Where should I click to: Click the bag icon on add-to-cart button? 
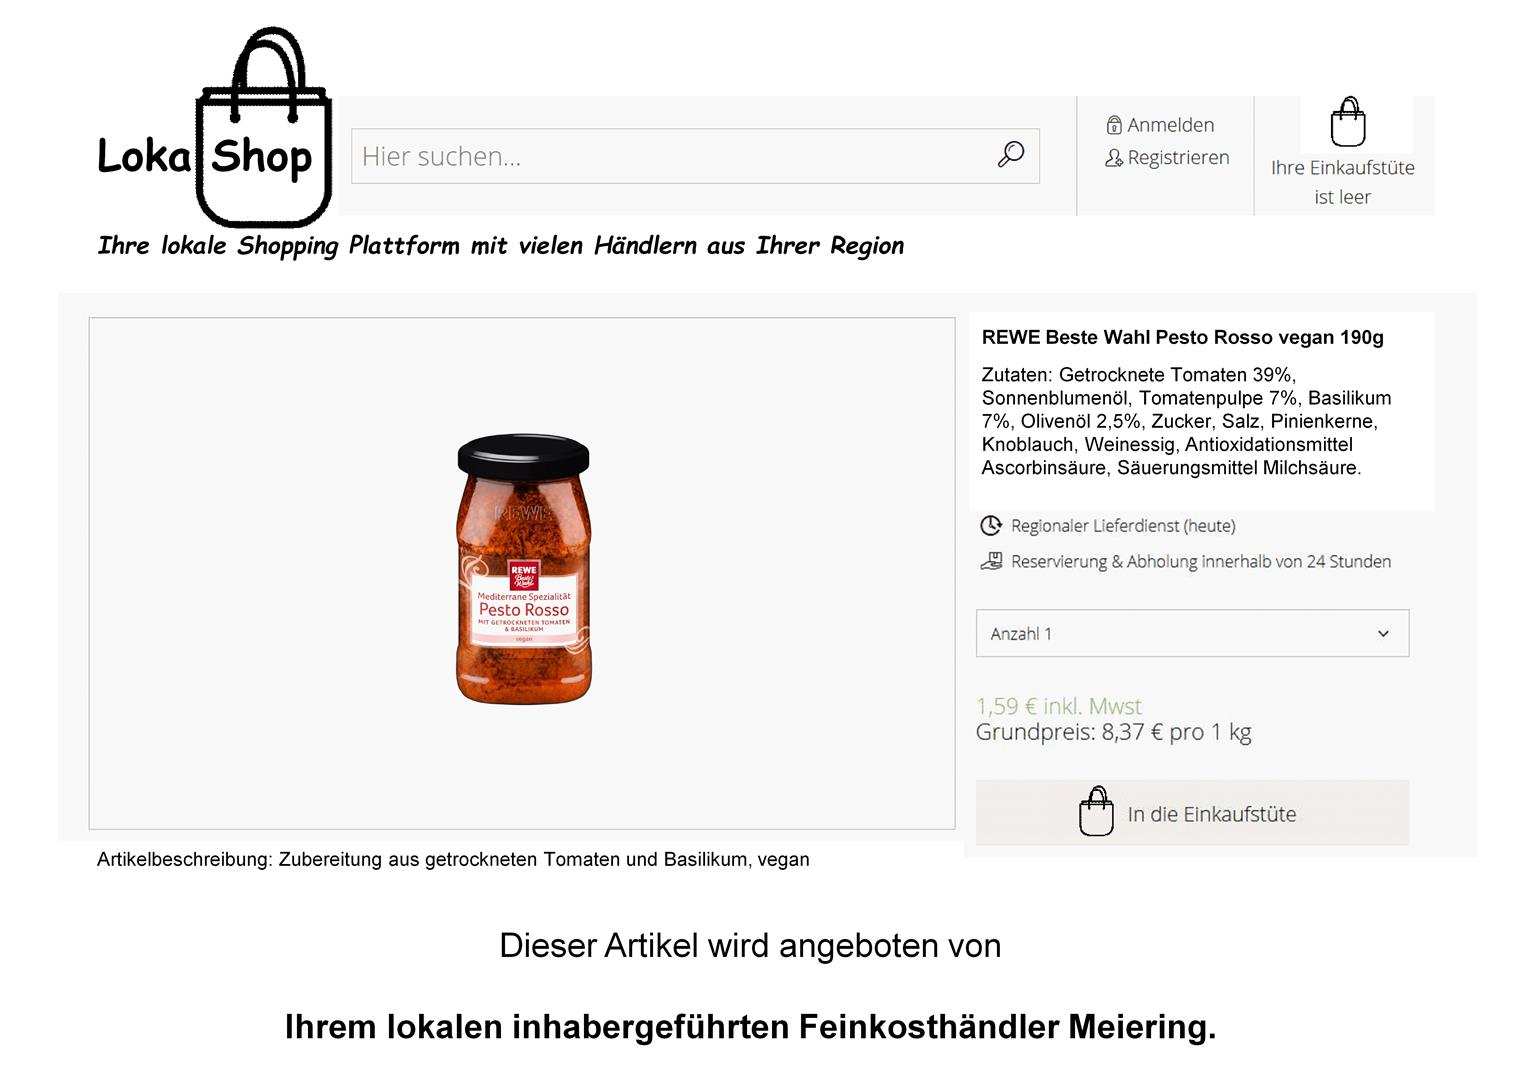click(x=1096, y=811)
